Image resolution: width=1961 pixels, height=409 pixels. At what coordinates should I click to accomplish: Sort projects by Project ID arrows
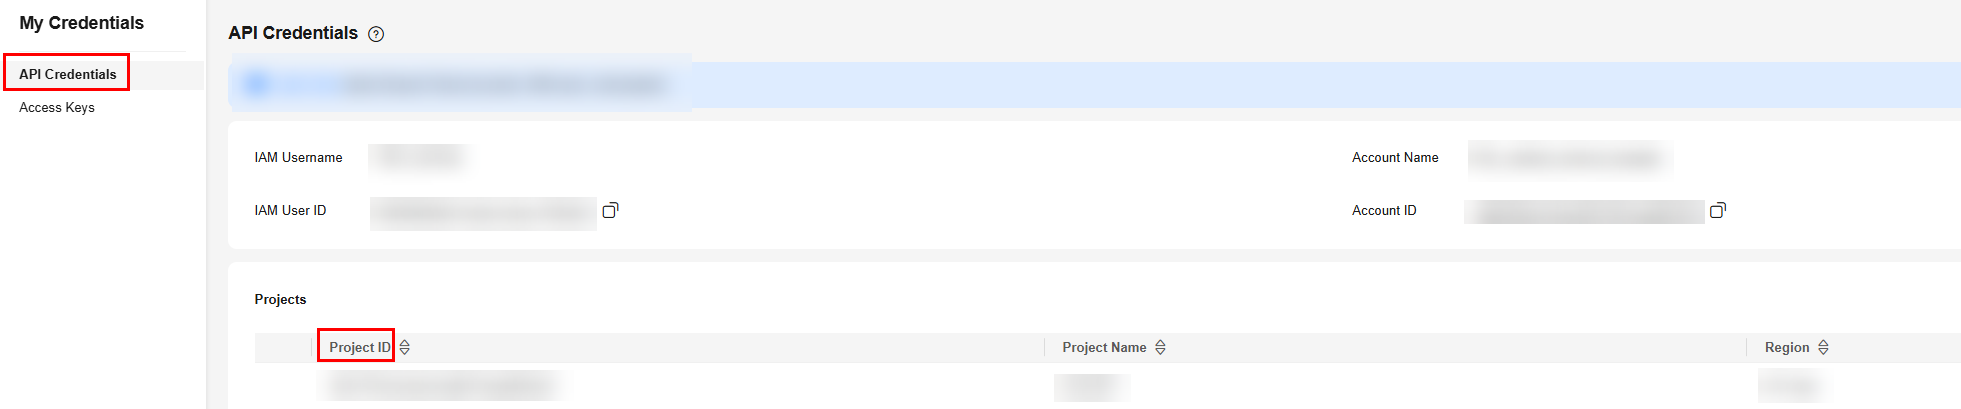click(x=405, y=347)
